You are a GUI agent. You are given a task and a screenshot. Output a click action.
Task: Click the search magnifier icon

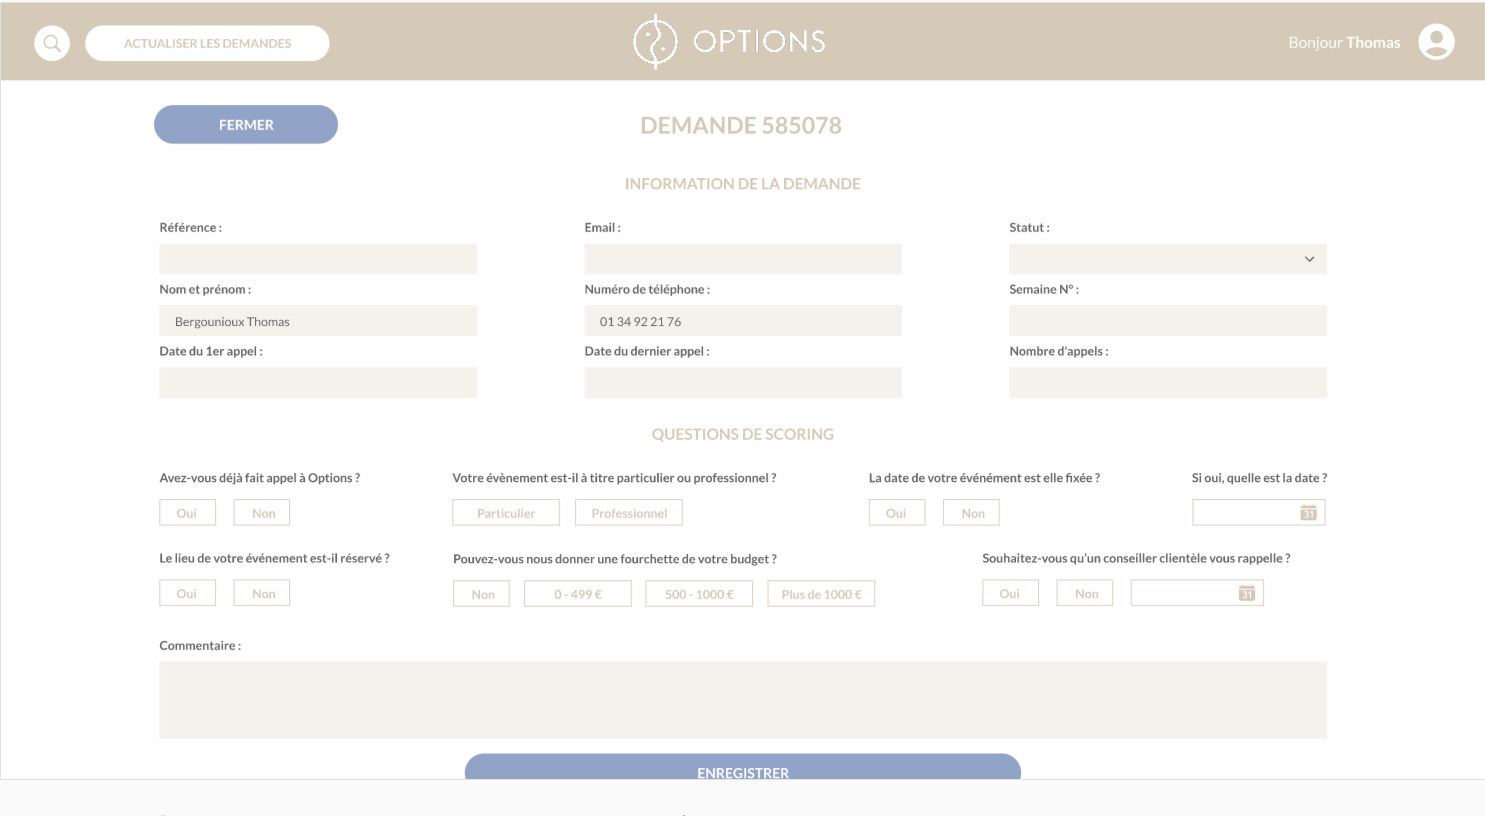(x=52, y=43)
